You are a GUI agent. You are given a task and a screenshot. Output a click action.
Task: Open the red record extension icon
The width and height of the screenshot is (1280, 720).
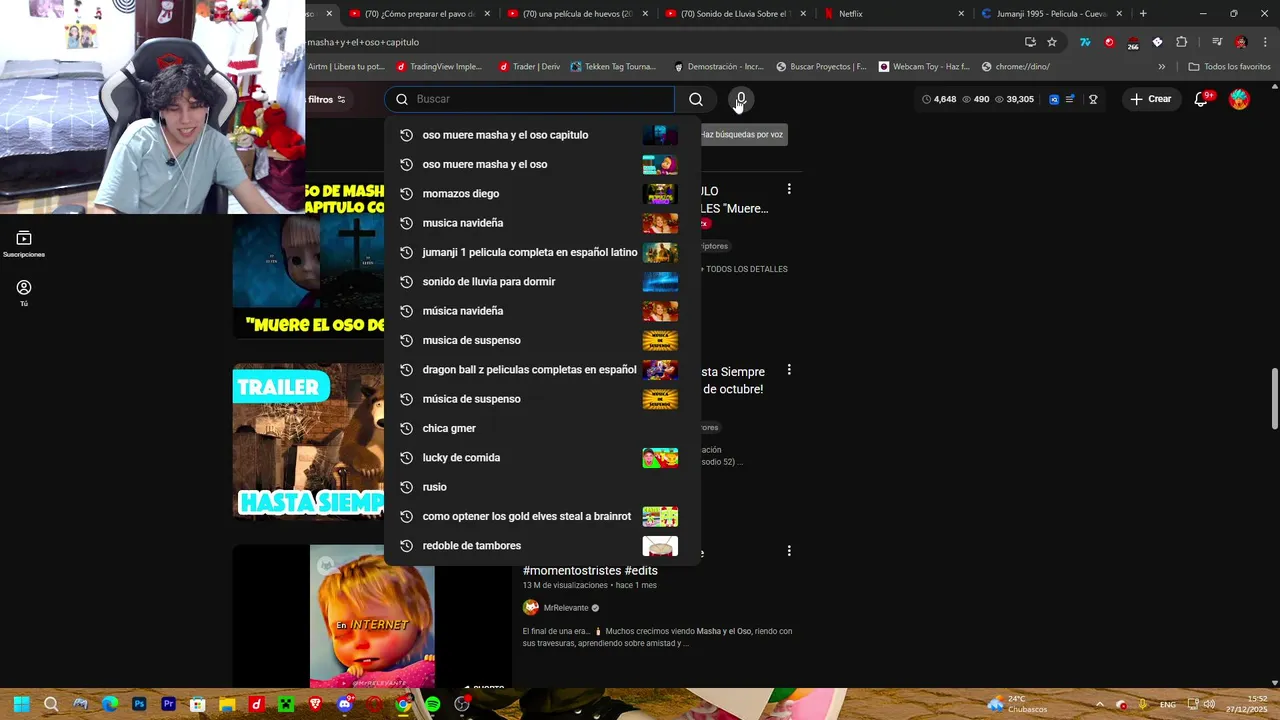click(x=1109, y=42)
